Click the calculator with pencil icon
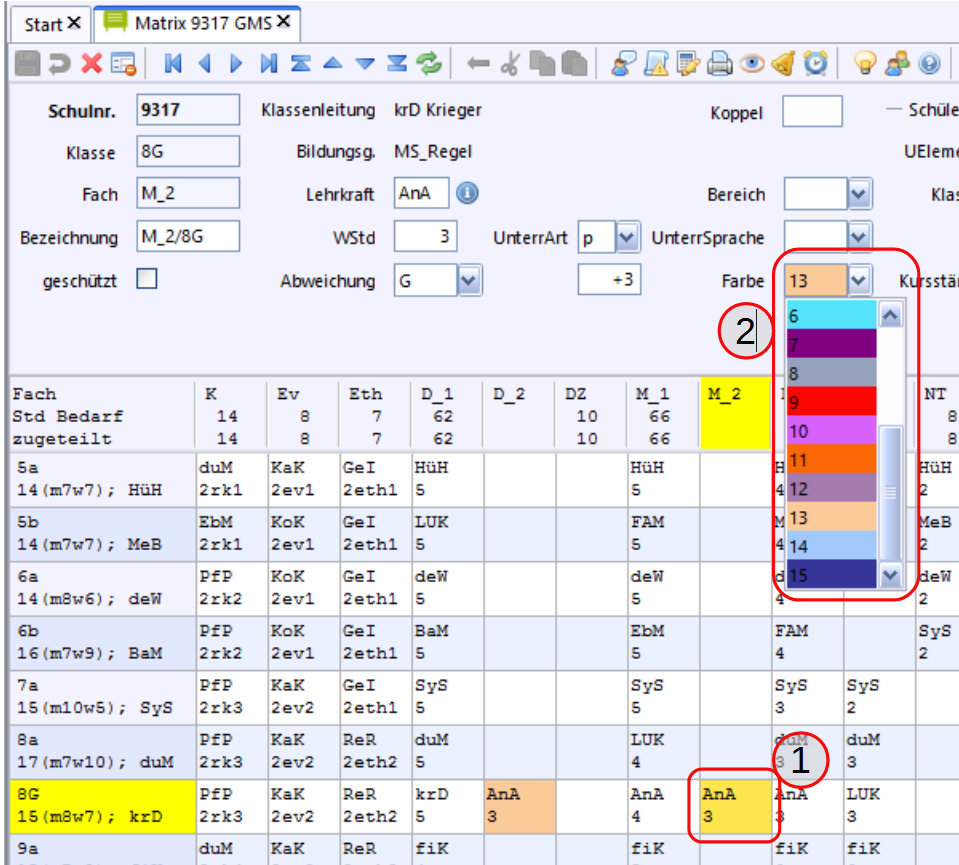 688,63
